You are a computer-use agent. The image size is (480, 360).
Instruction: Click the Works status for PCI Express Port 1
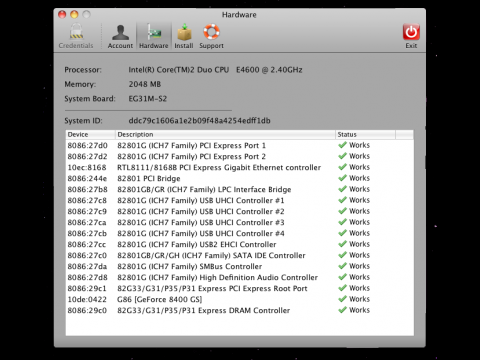359,145
